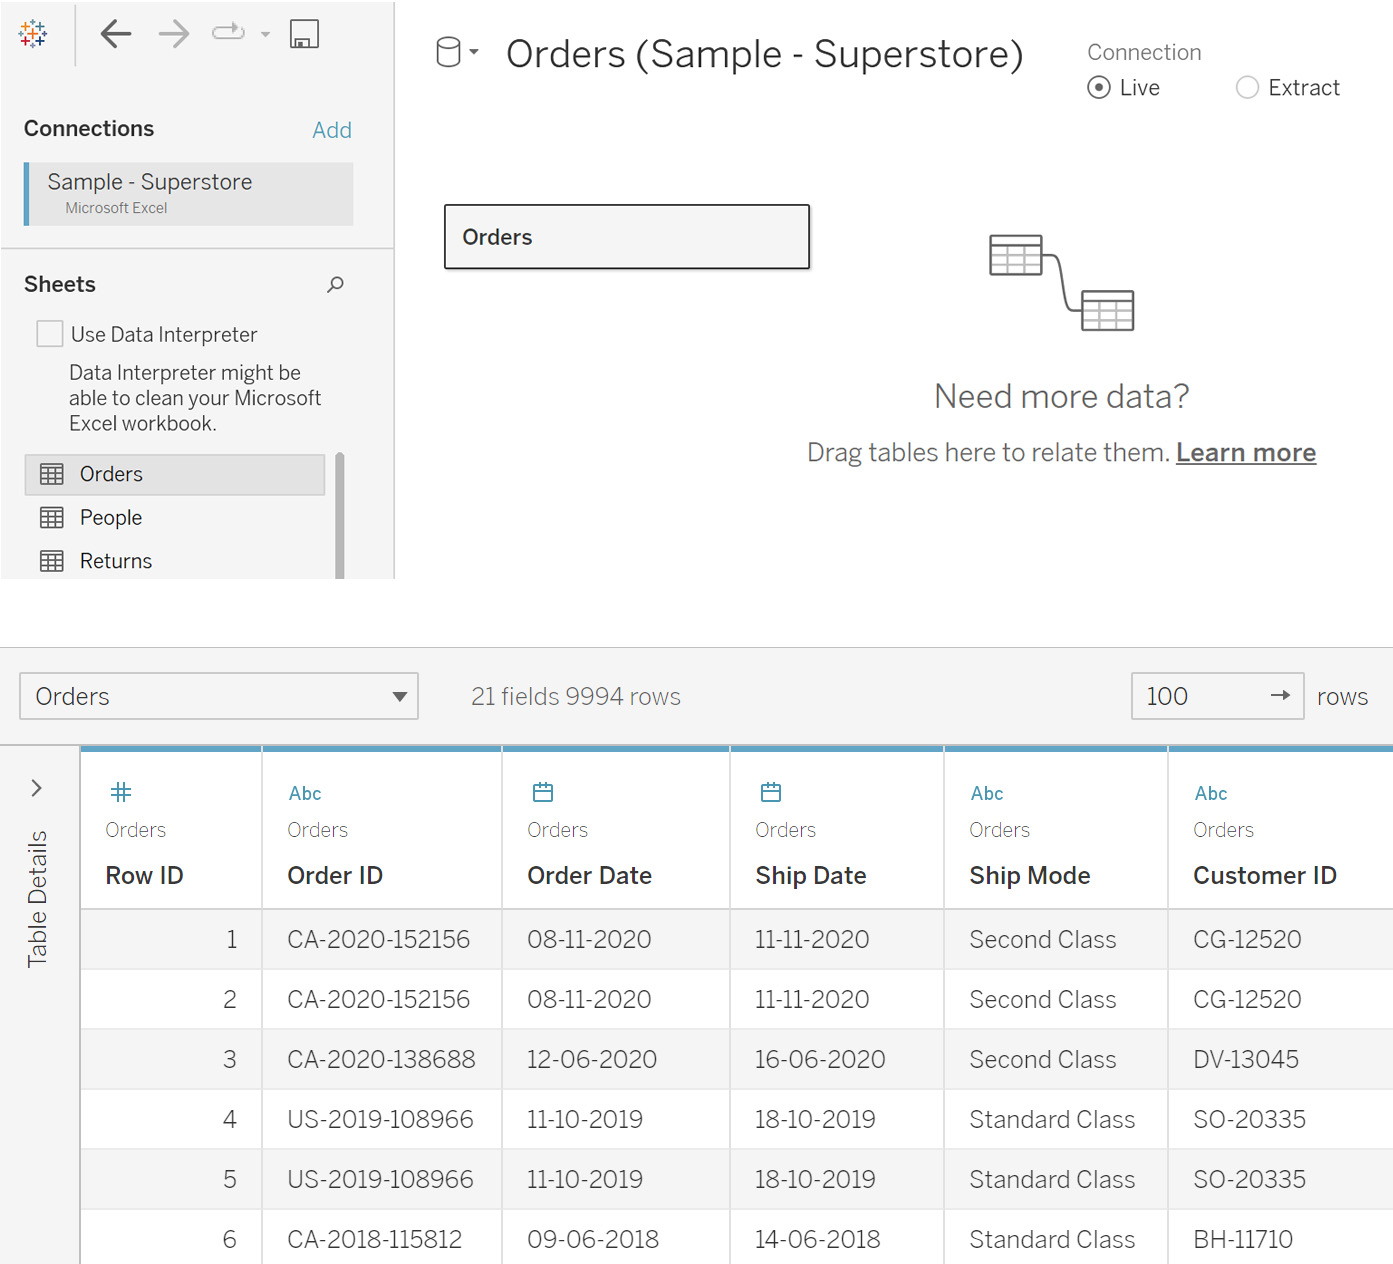Change the Order ID Abc type icon

305,793
